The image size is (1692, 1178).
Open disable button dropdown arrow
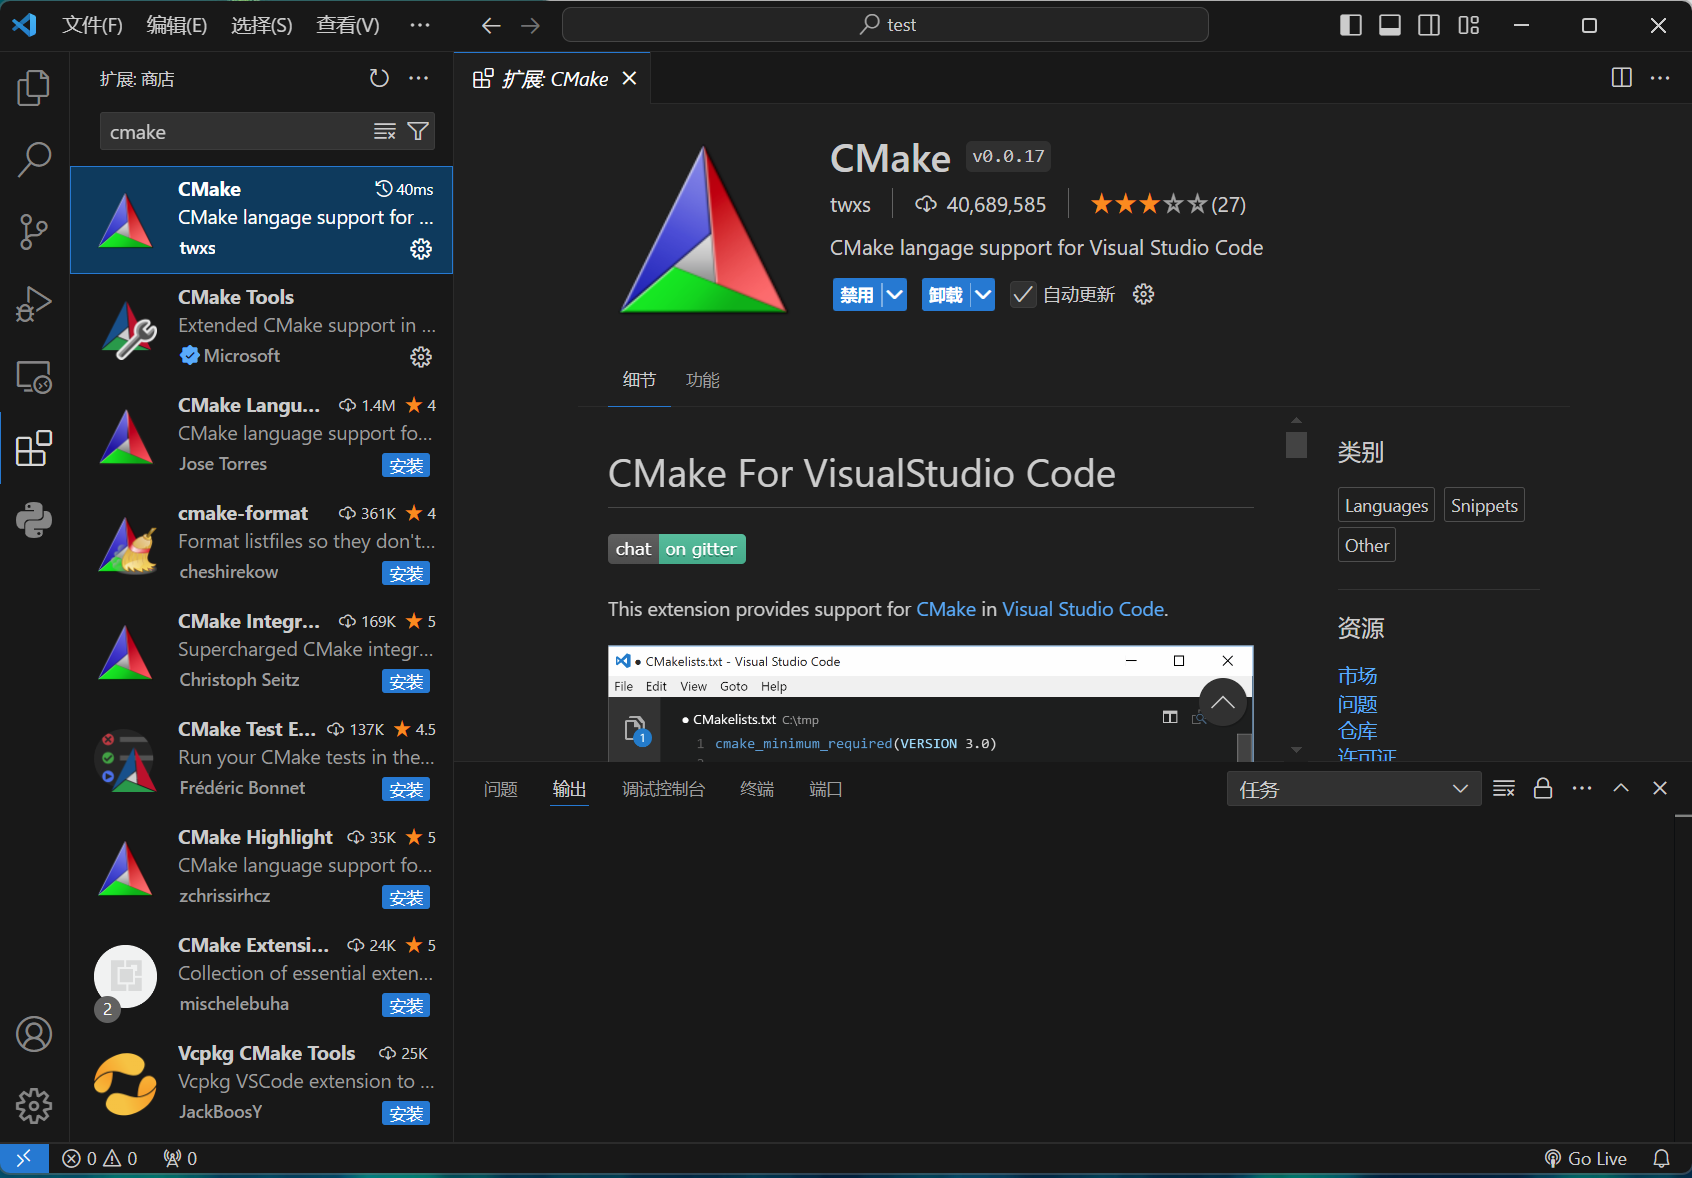click(895, 294)
